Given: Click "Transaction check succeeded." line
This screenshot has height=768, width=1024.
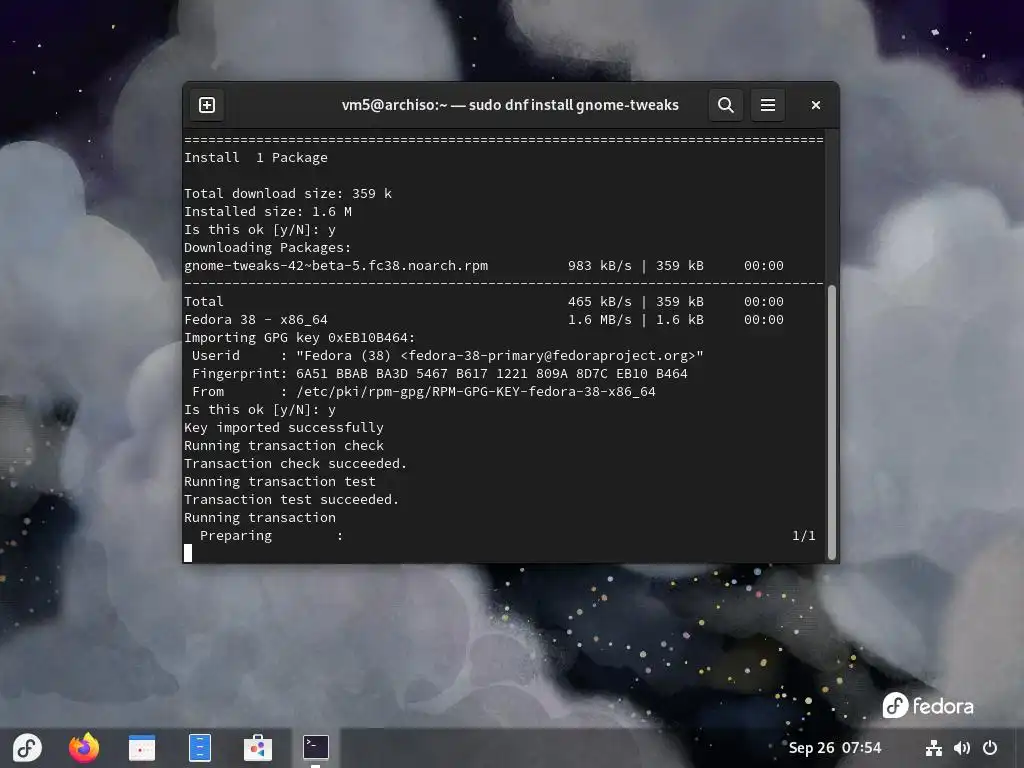Looking at the screenshot, I should [295, 464].
